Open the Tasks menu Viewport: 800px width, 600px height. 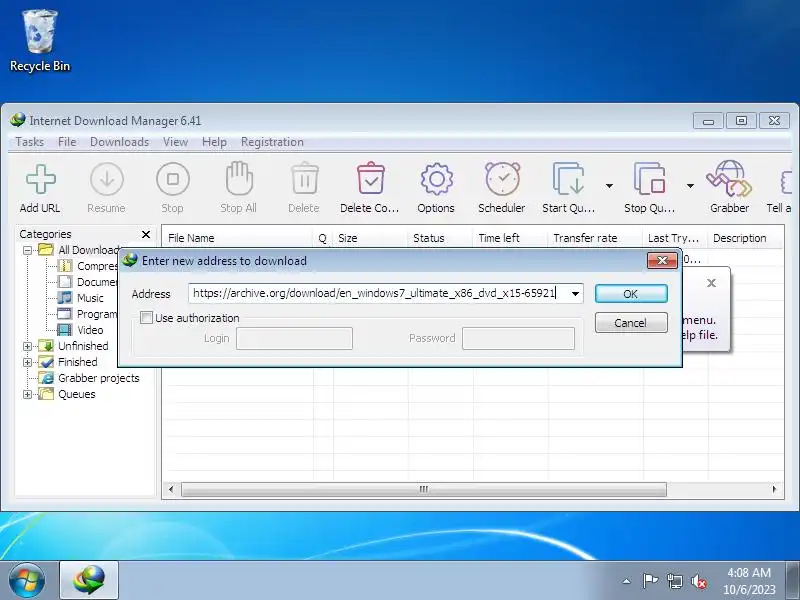(x=30, y=142)
